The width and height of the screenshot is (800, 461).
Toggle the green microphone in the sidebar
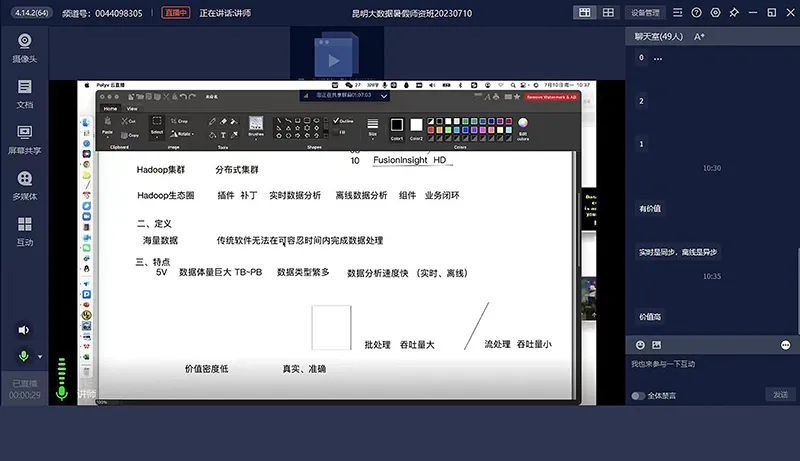(23, 356)
